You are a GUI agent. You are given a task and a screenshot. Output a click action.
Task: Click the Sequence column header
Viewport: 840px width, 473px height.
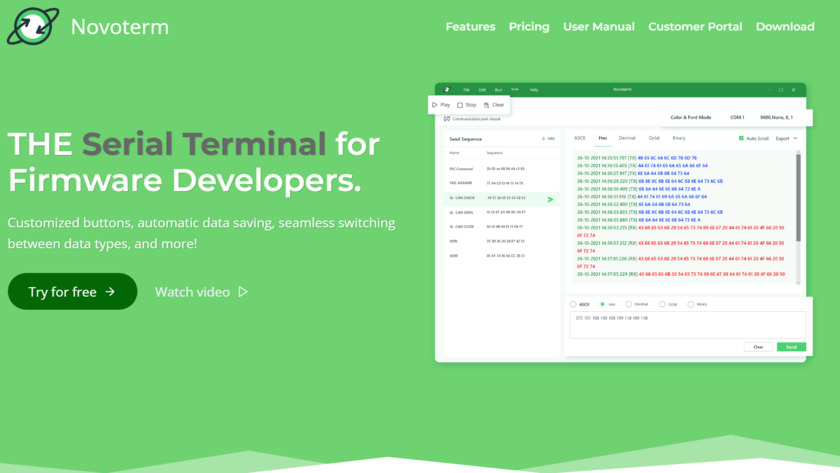click(494, 153)
